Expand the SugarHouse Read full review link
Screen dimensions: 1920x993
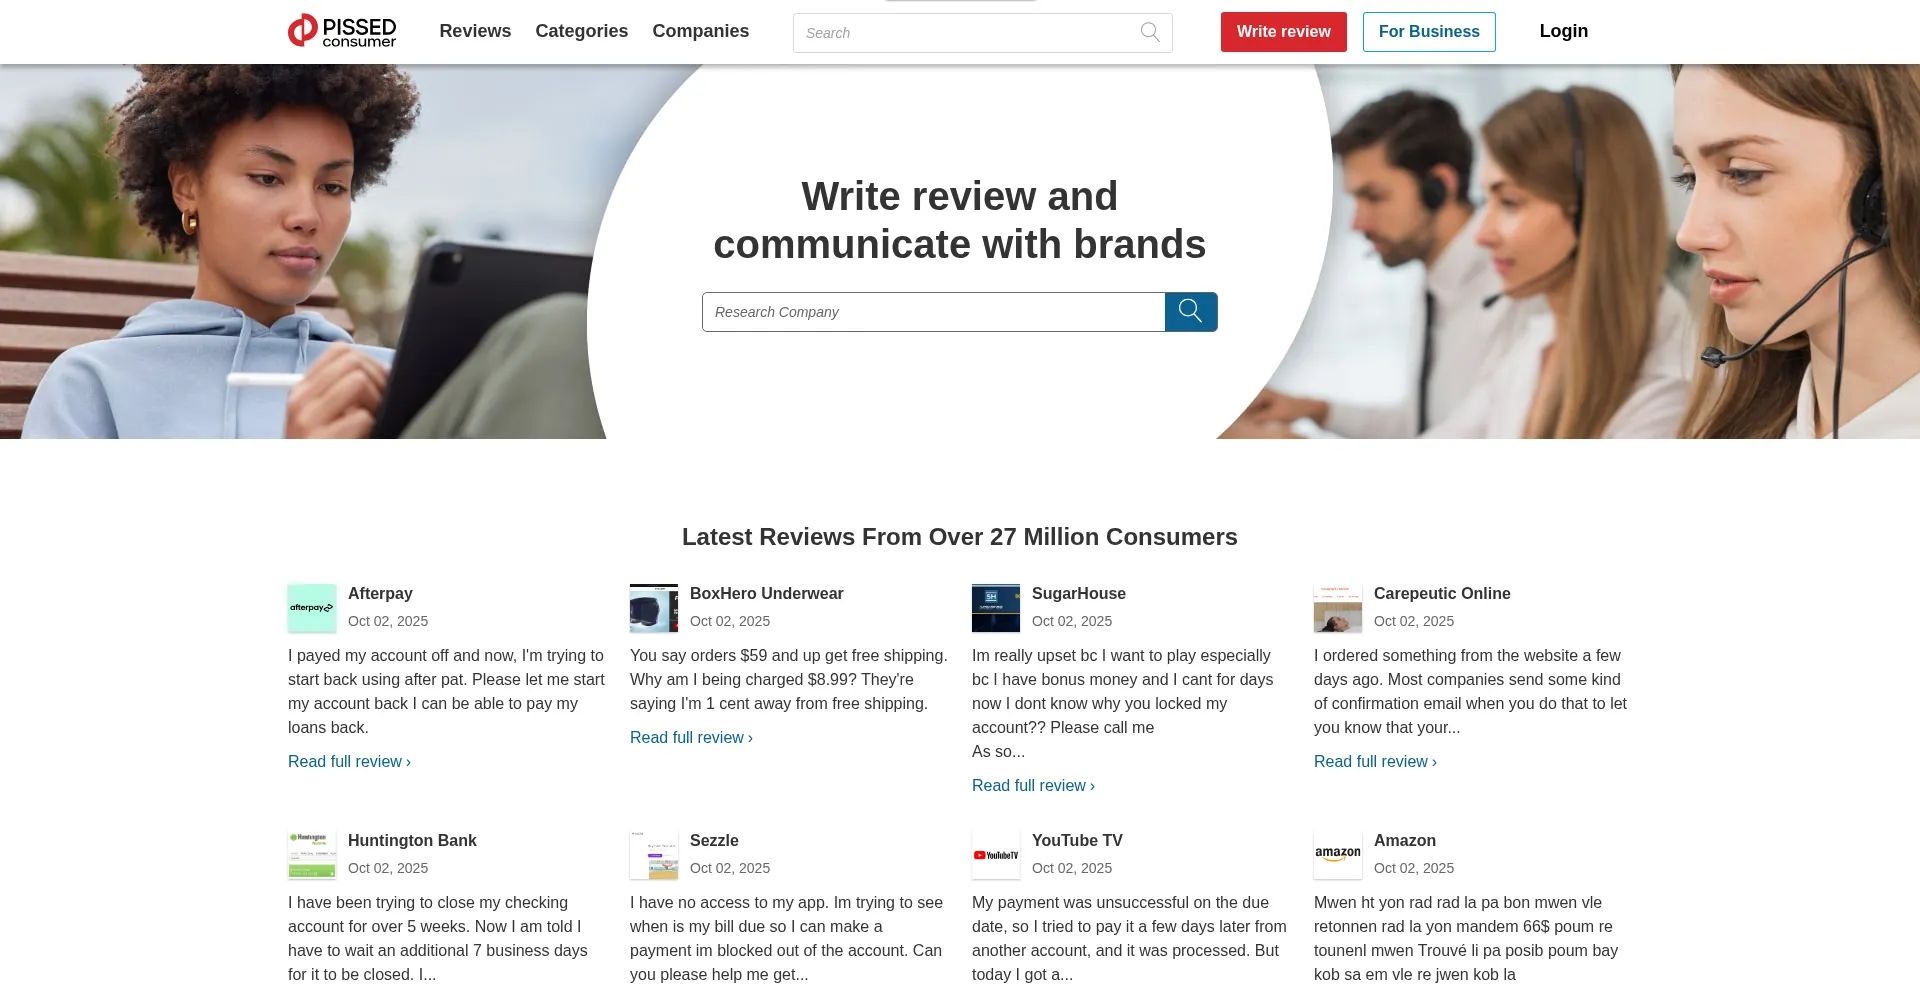pyautogui.click(x=1033, y=786)
